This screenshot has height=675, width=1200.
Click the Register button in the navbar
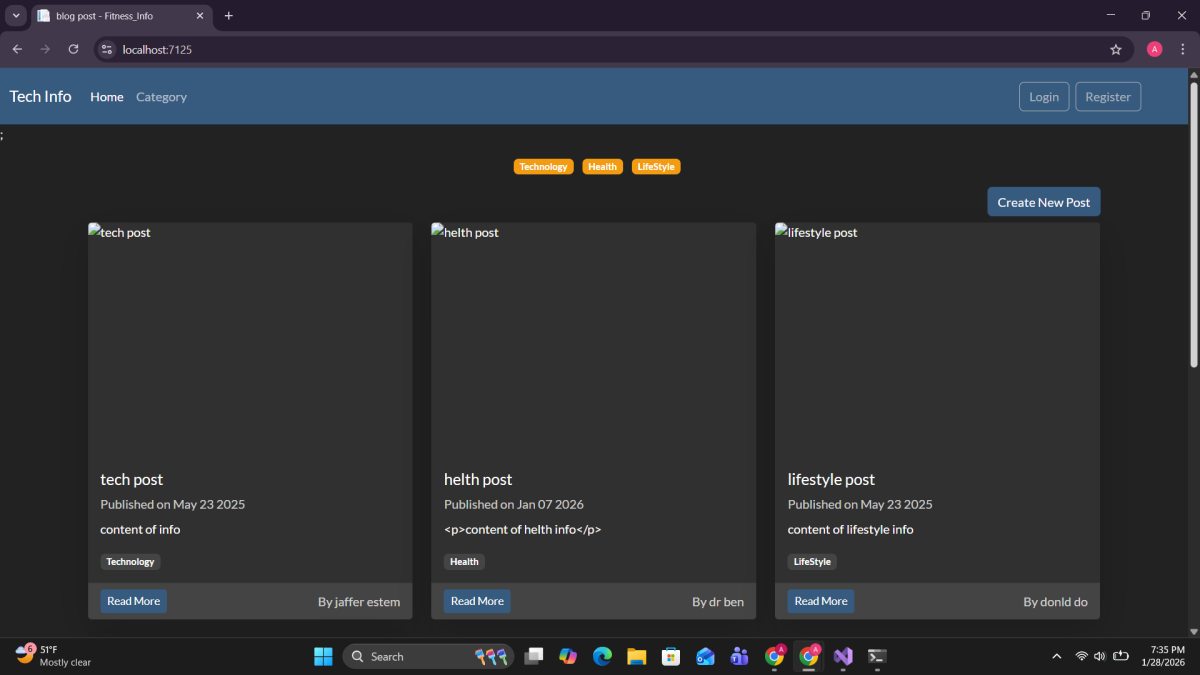pos(1107,97)
